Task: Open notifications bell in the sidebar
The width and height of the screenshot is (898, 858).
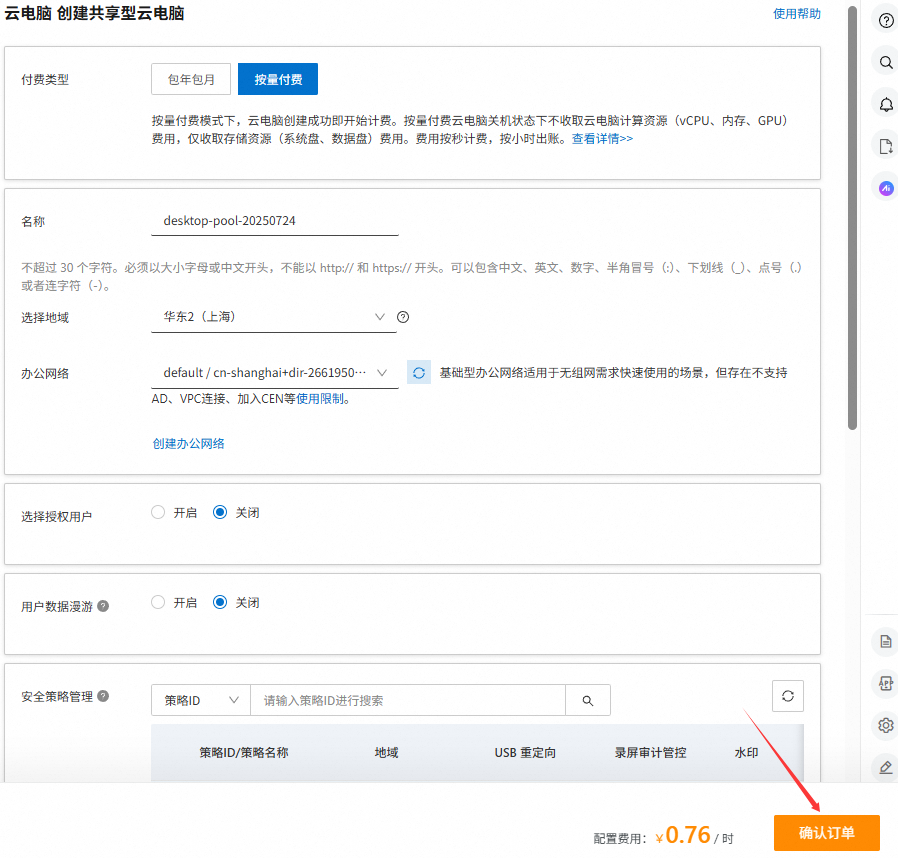Action: point(885,105)
